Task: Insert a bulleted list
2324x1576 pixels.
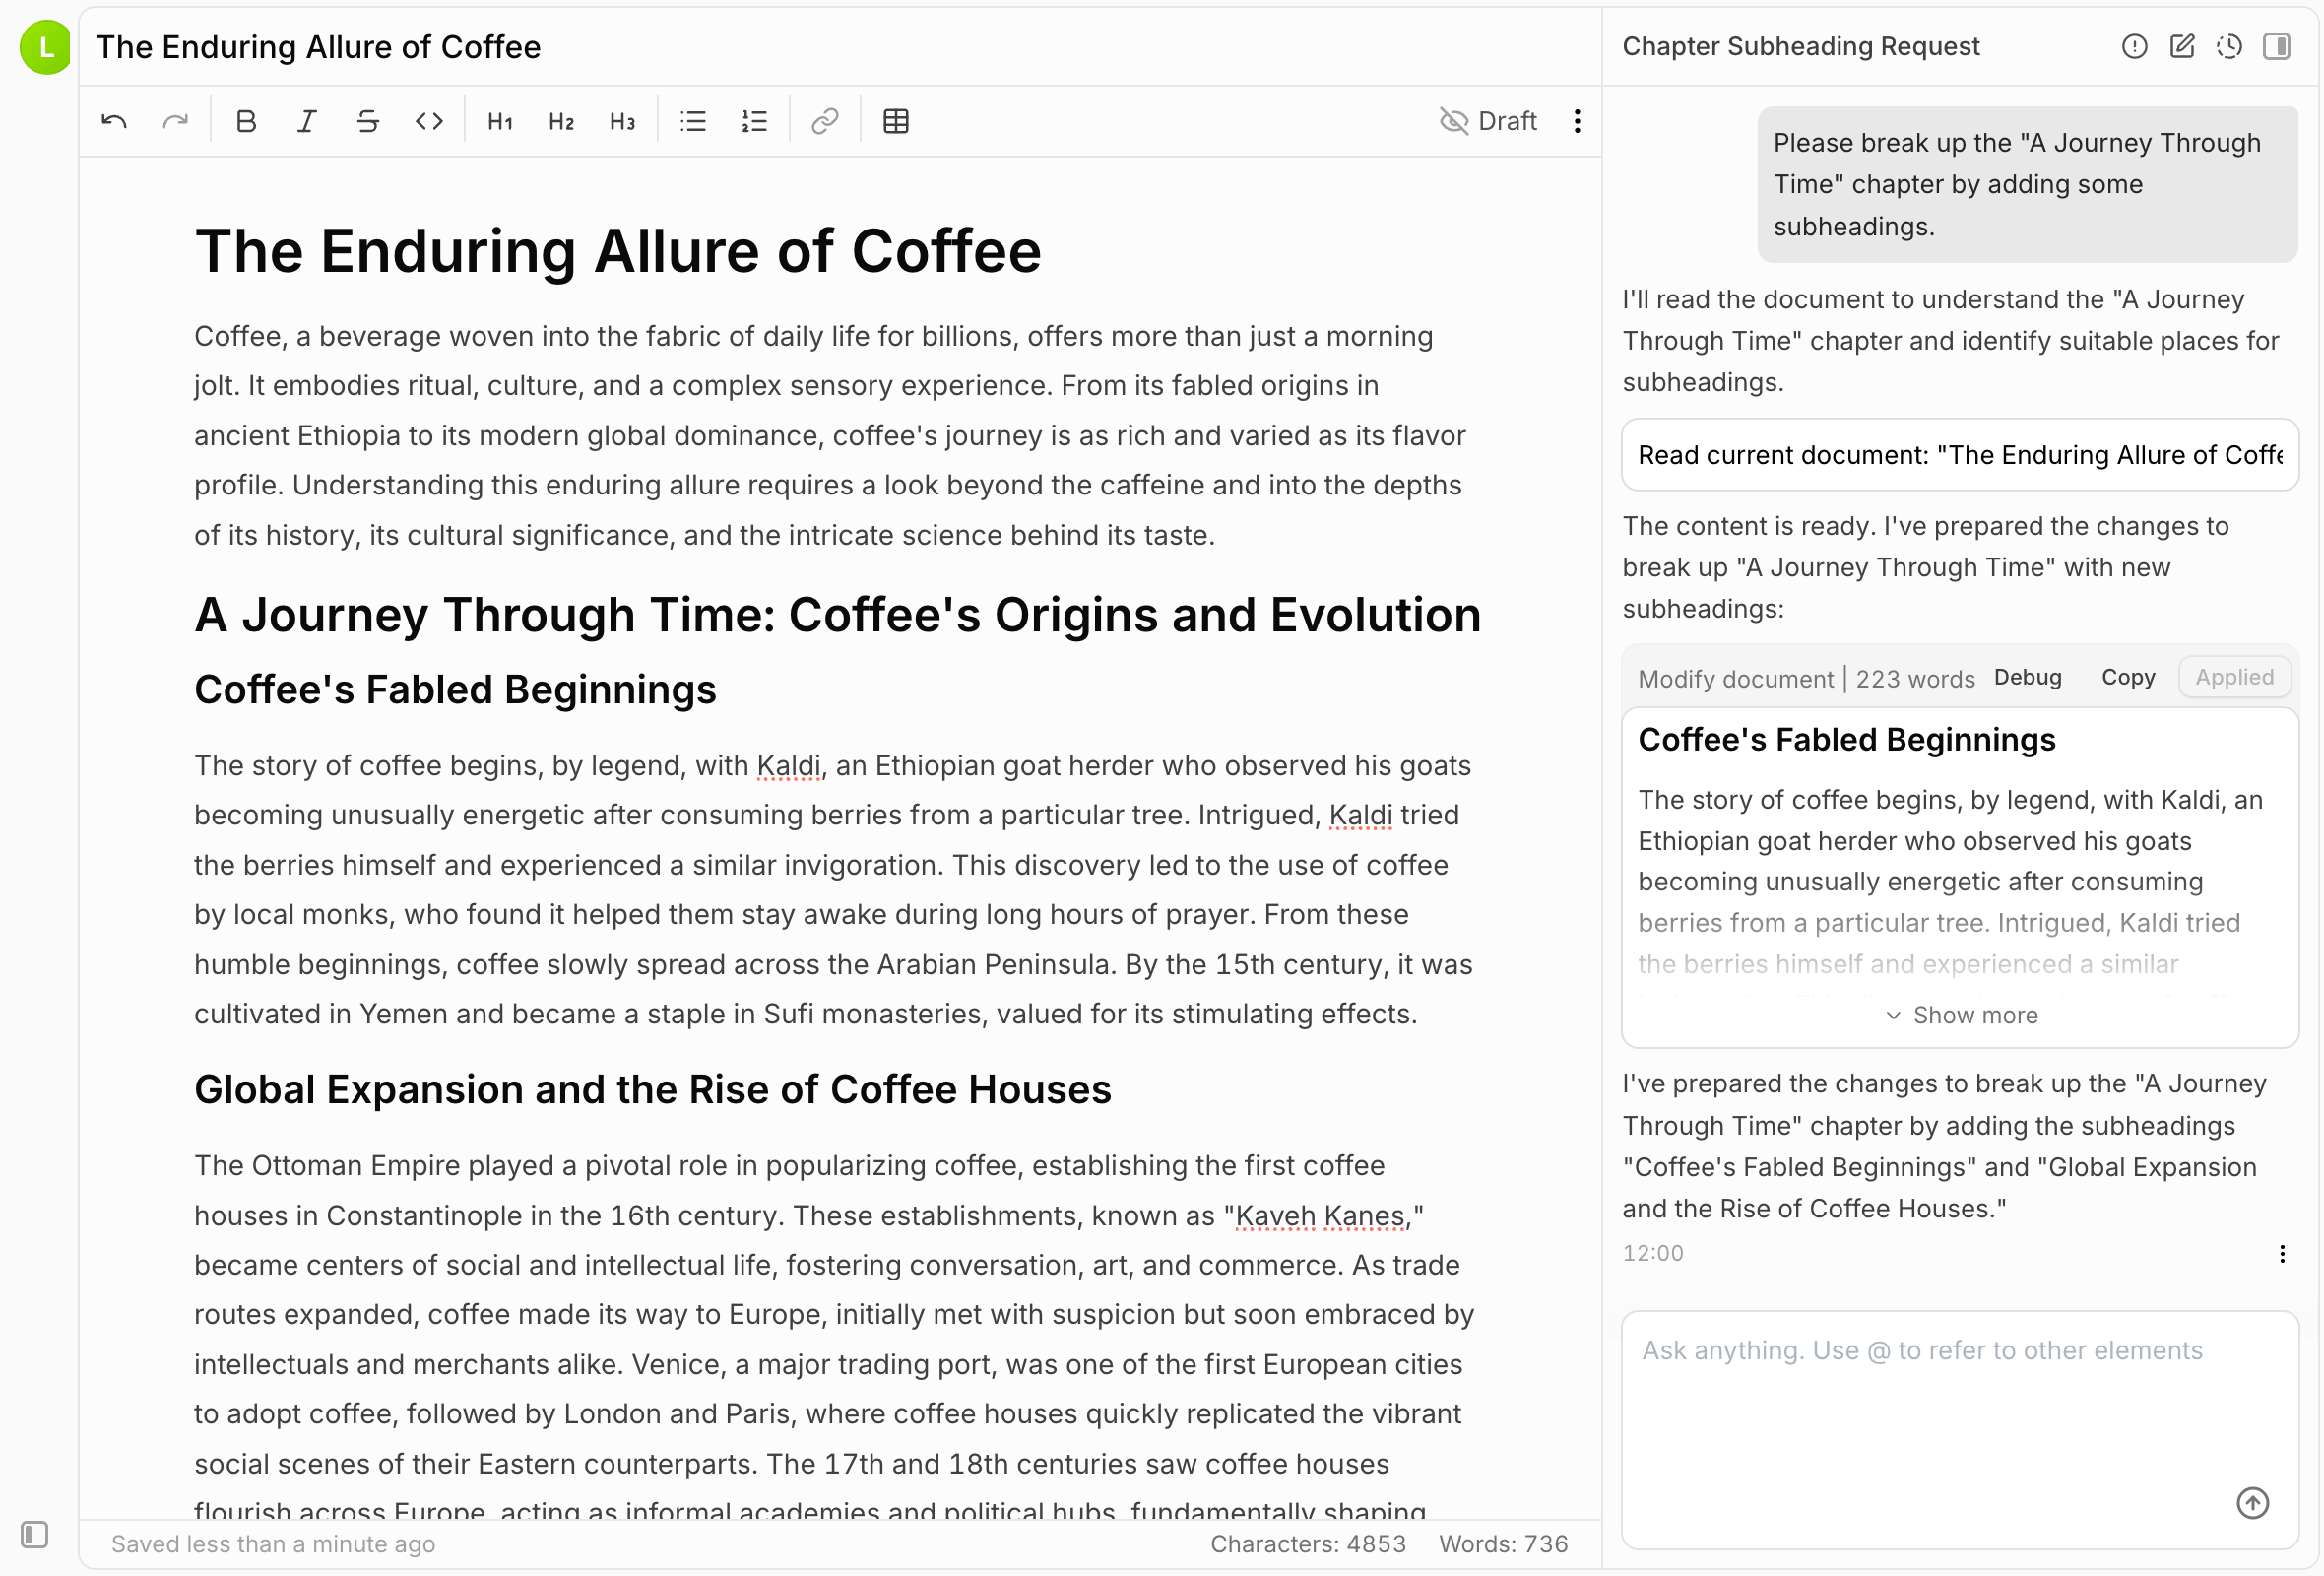Action: pyautogui.click(x=693, y=122)
